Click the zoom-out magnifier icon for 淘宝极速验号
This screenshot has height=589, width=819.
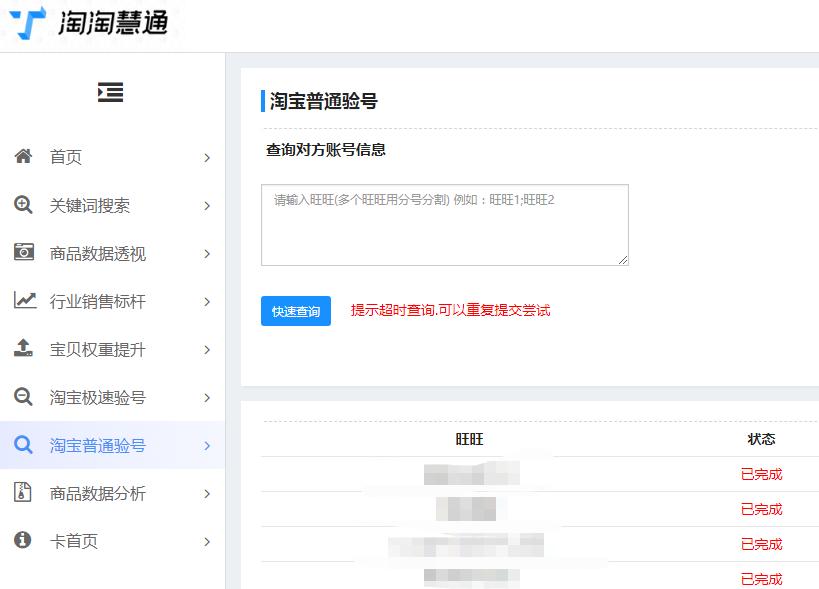(24, 397)
